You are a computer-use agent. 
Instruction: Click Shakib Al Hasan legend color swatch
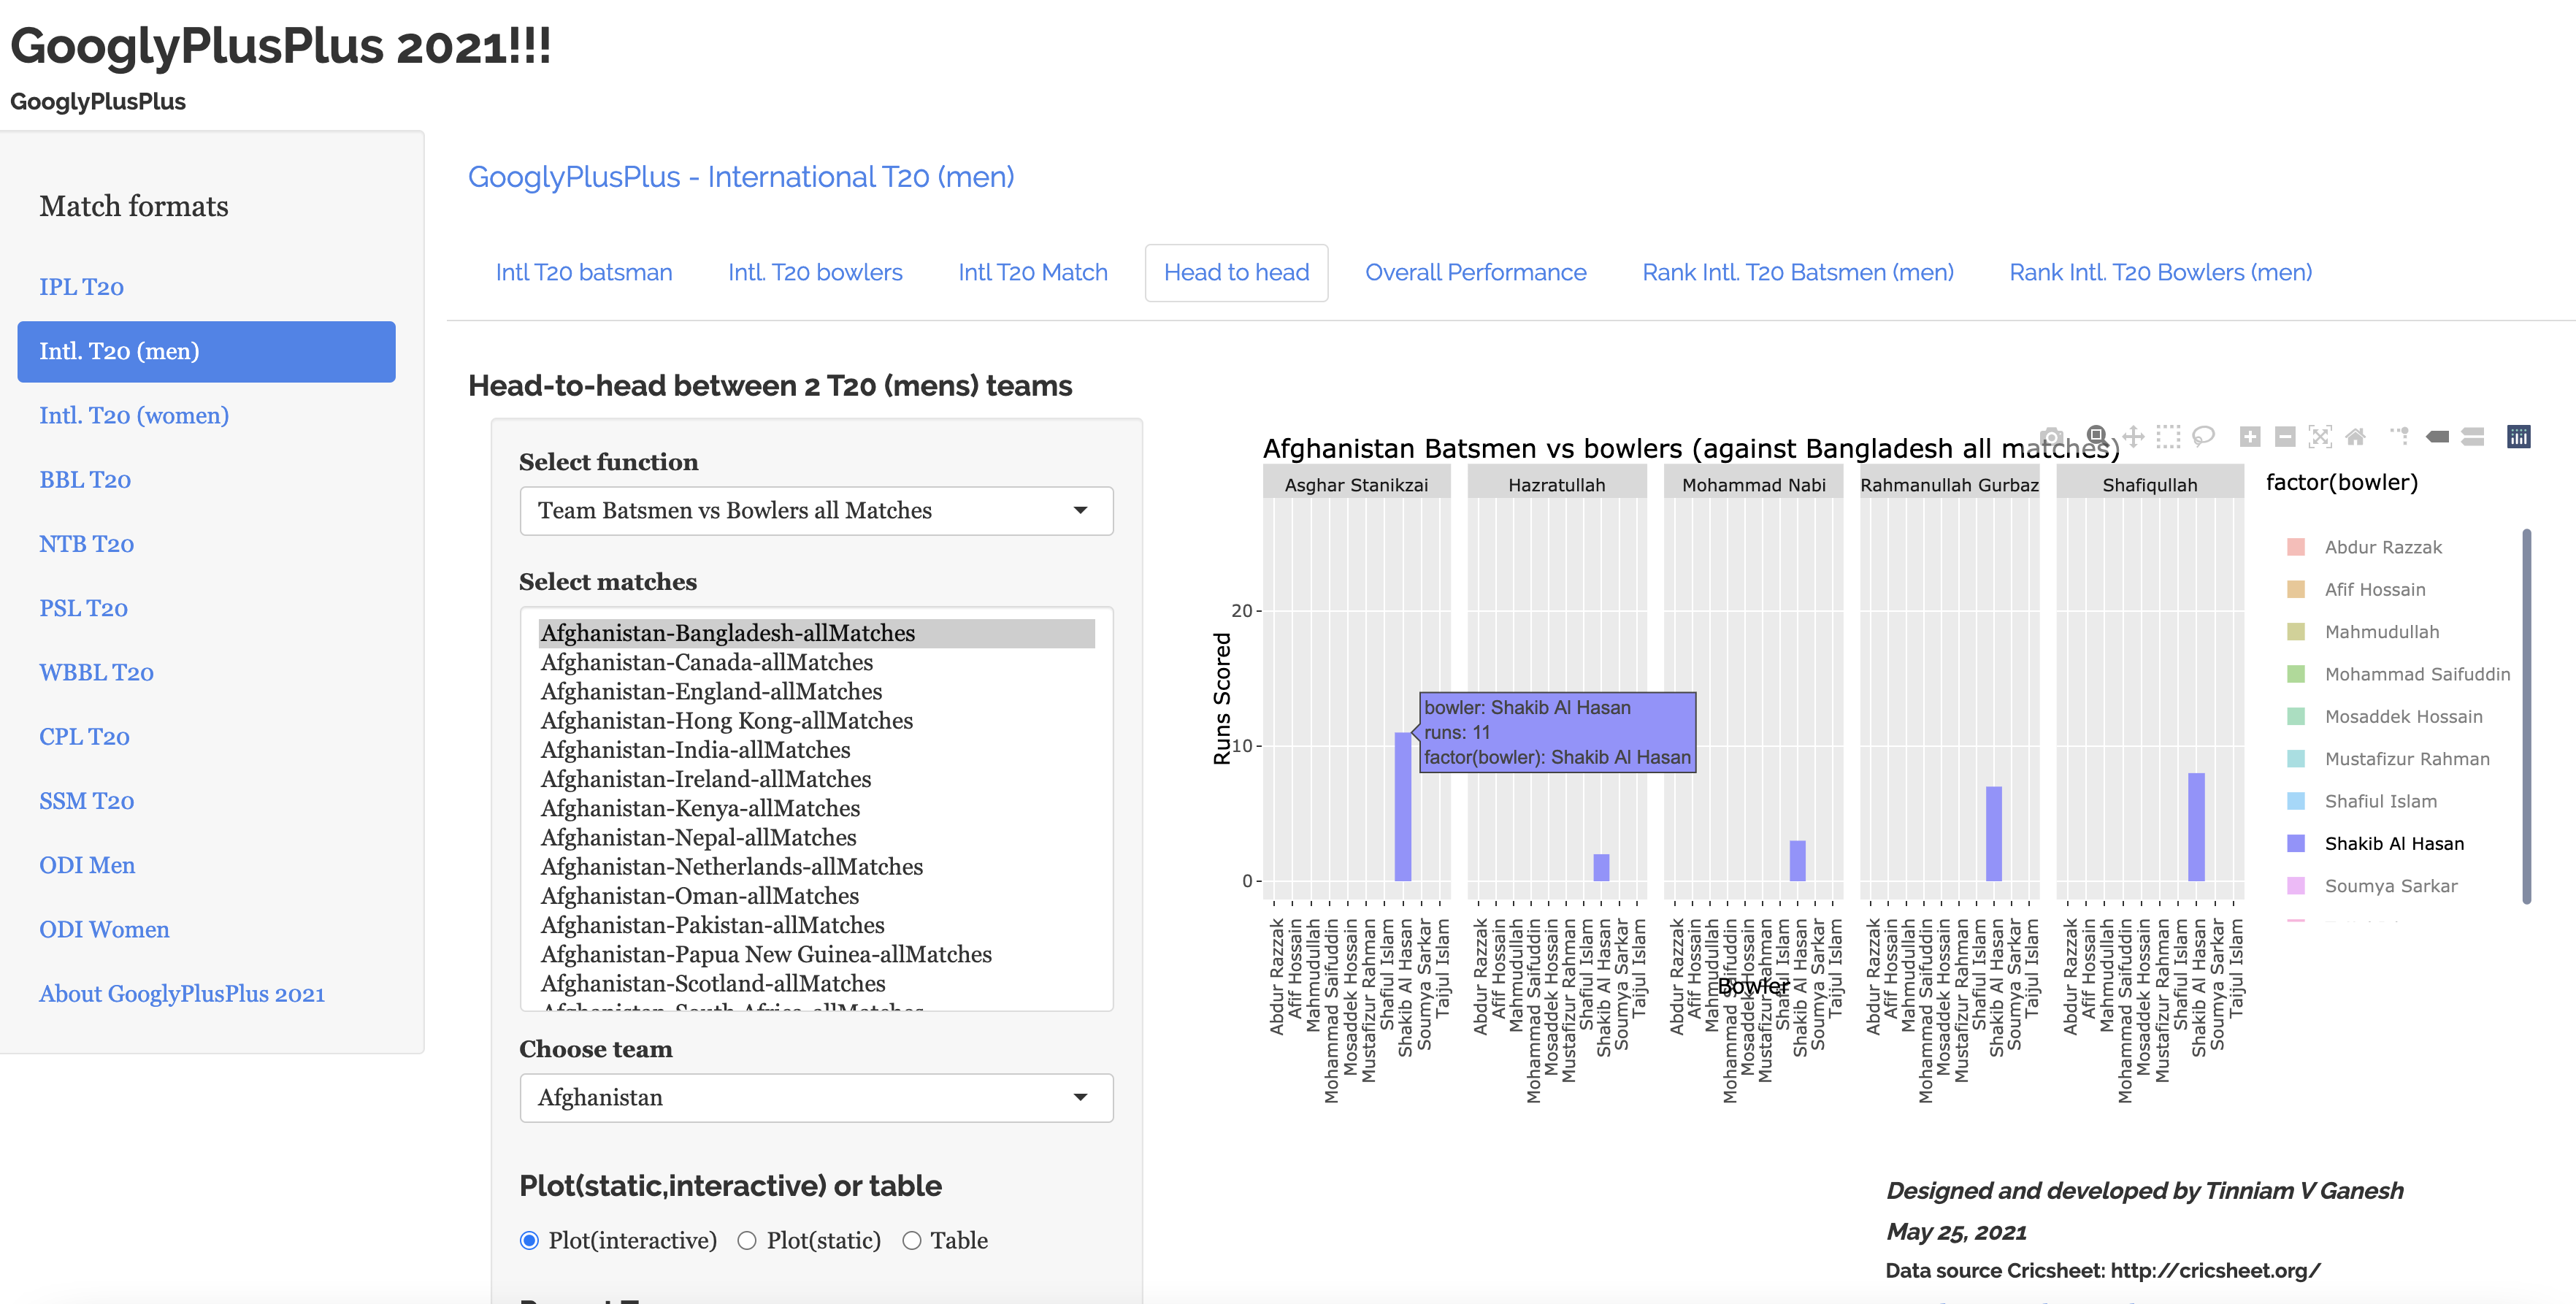point(2296,844)
